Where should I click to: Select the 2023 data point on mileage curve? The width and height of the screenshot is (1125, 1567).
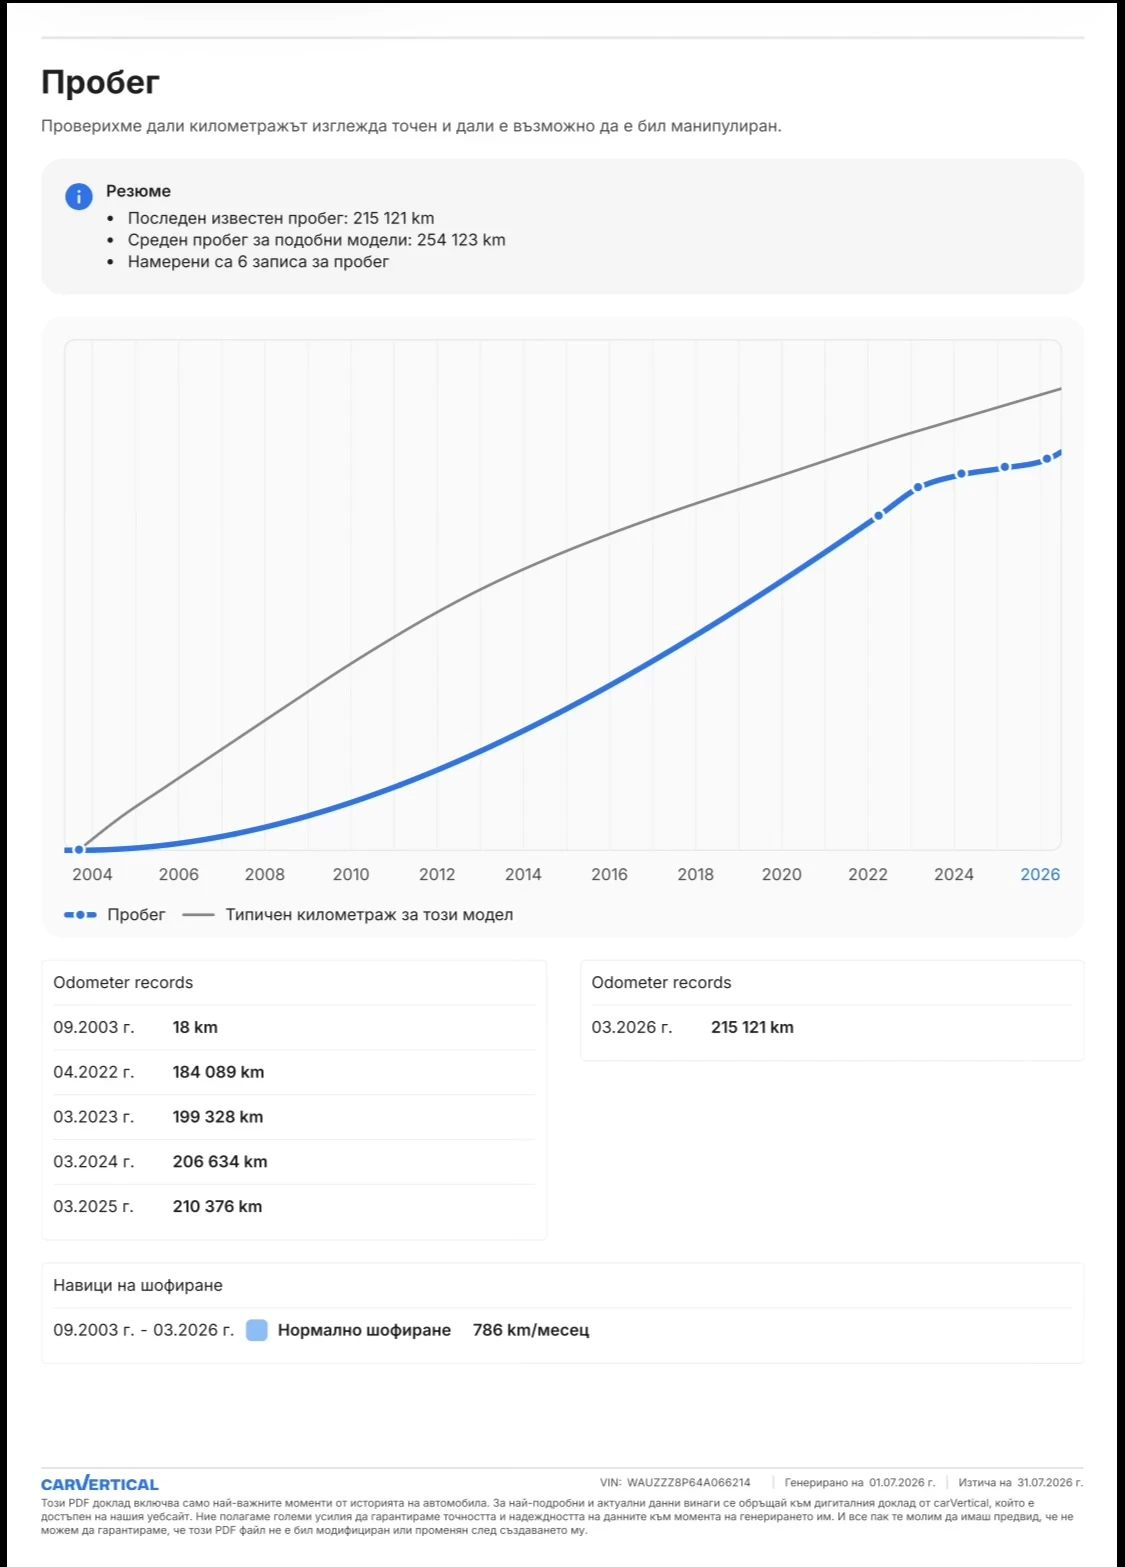pyautogui.click(x=918, y=487)
